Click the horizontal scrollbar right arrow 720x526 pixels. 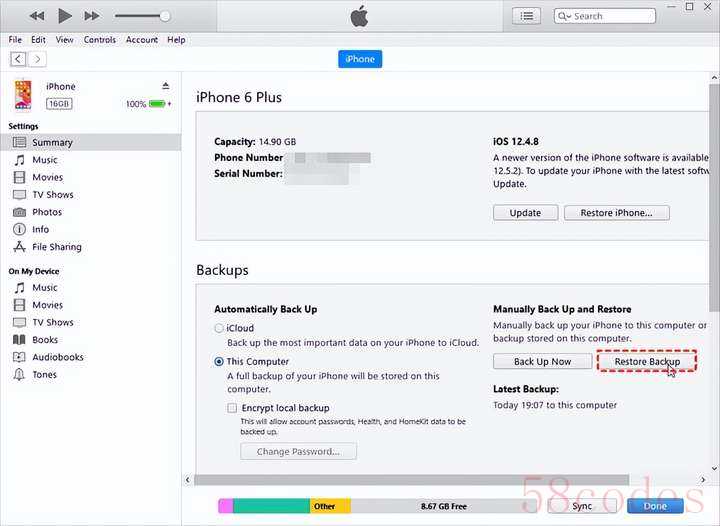tap(703, 480)
